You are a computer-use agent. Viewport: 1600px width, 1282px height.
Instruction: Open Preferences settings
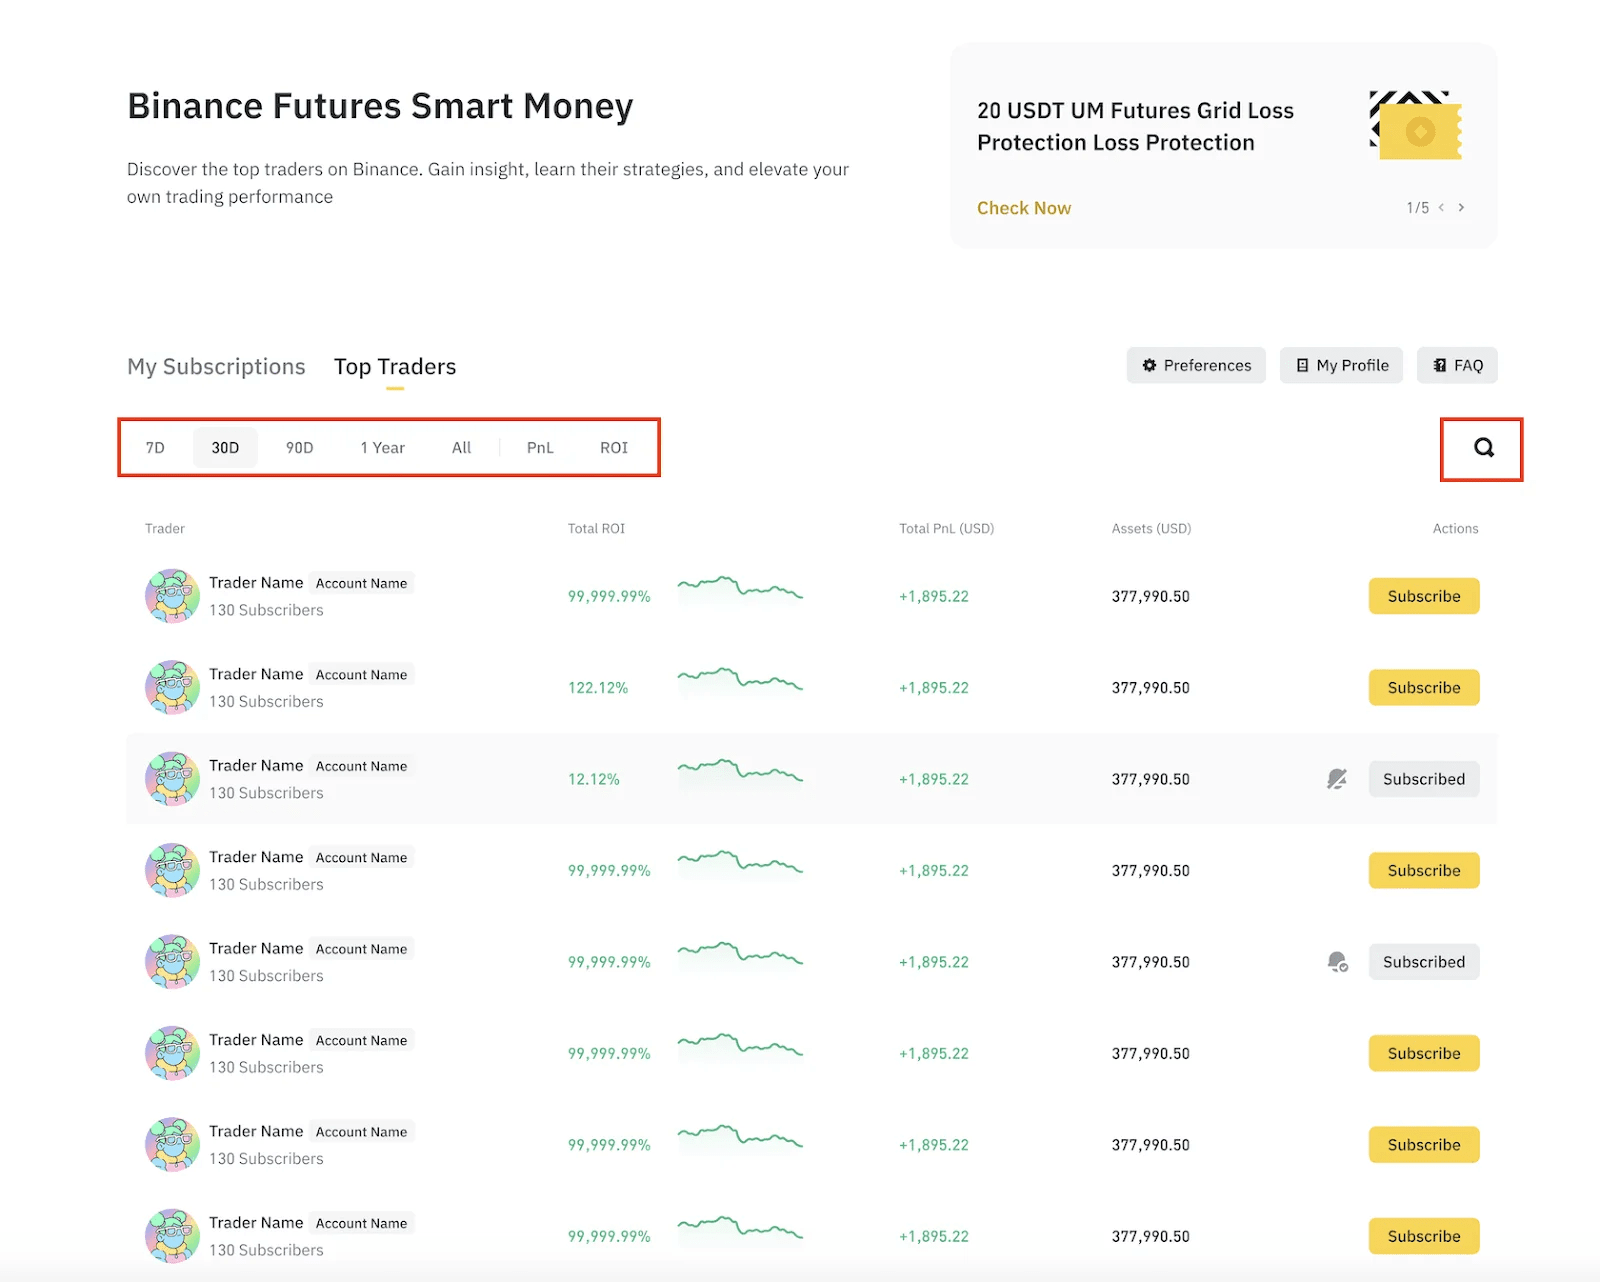pyautogui.click(x=1196, y=366)
